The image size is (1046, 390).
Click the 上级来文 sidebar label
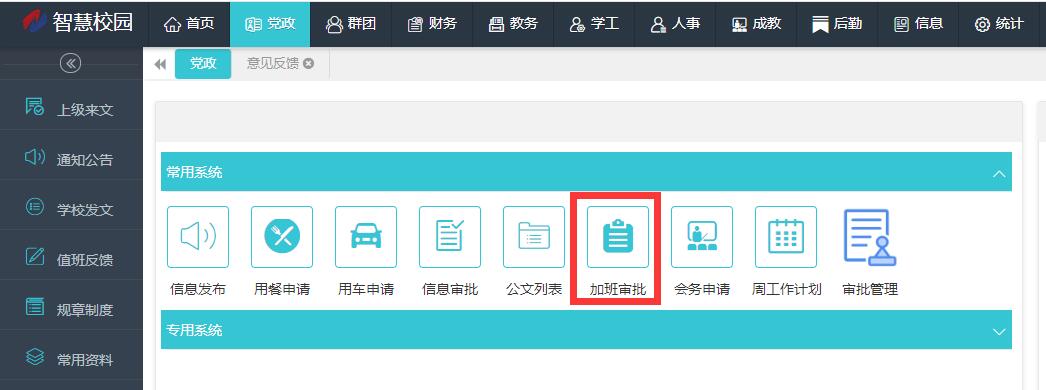pyautogui.click(x=85, y=109)
